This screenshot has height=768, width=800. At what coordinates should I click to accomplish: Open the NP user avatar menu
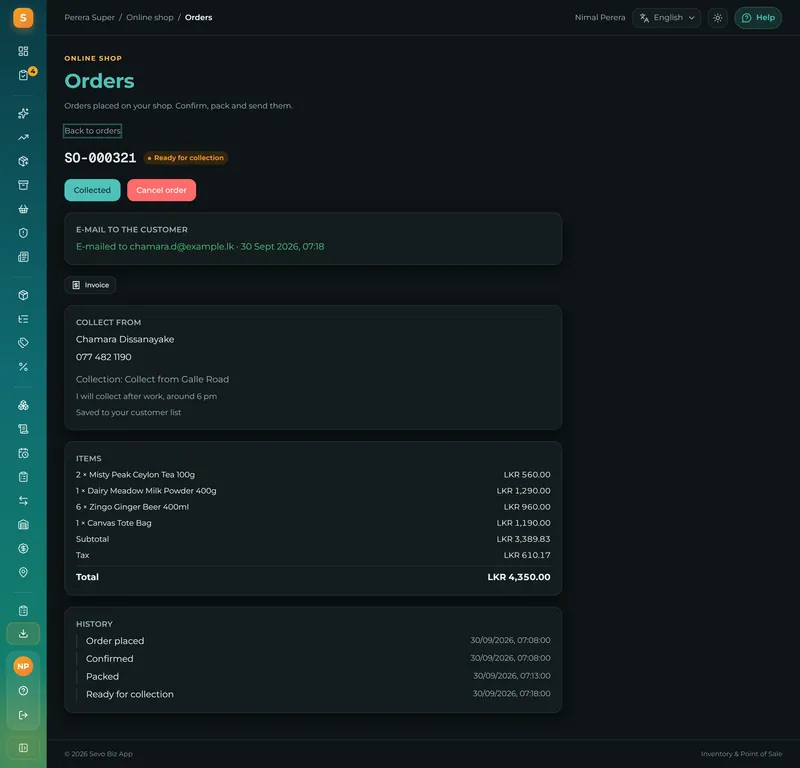coord(23,666)
